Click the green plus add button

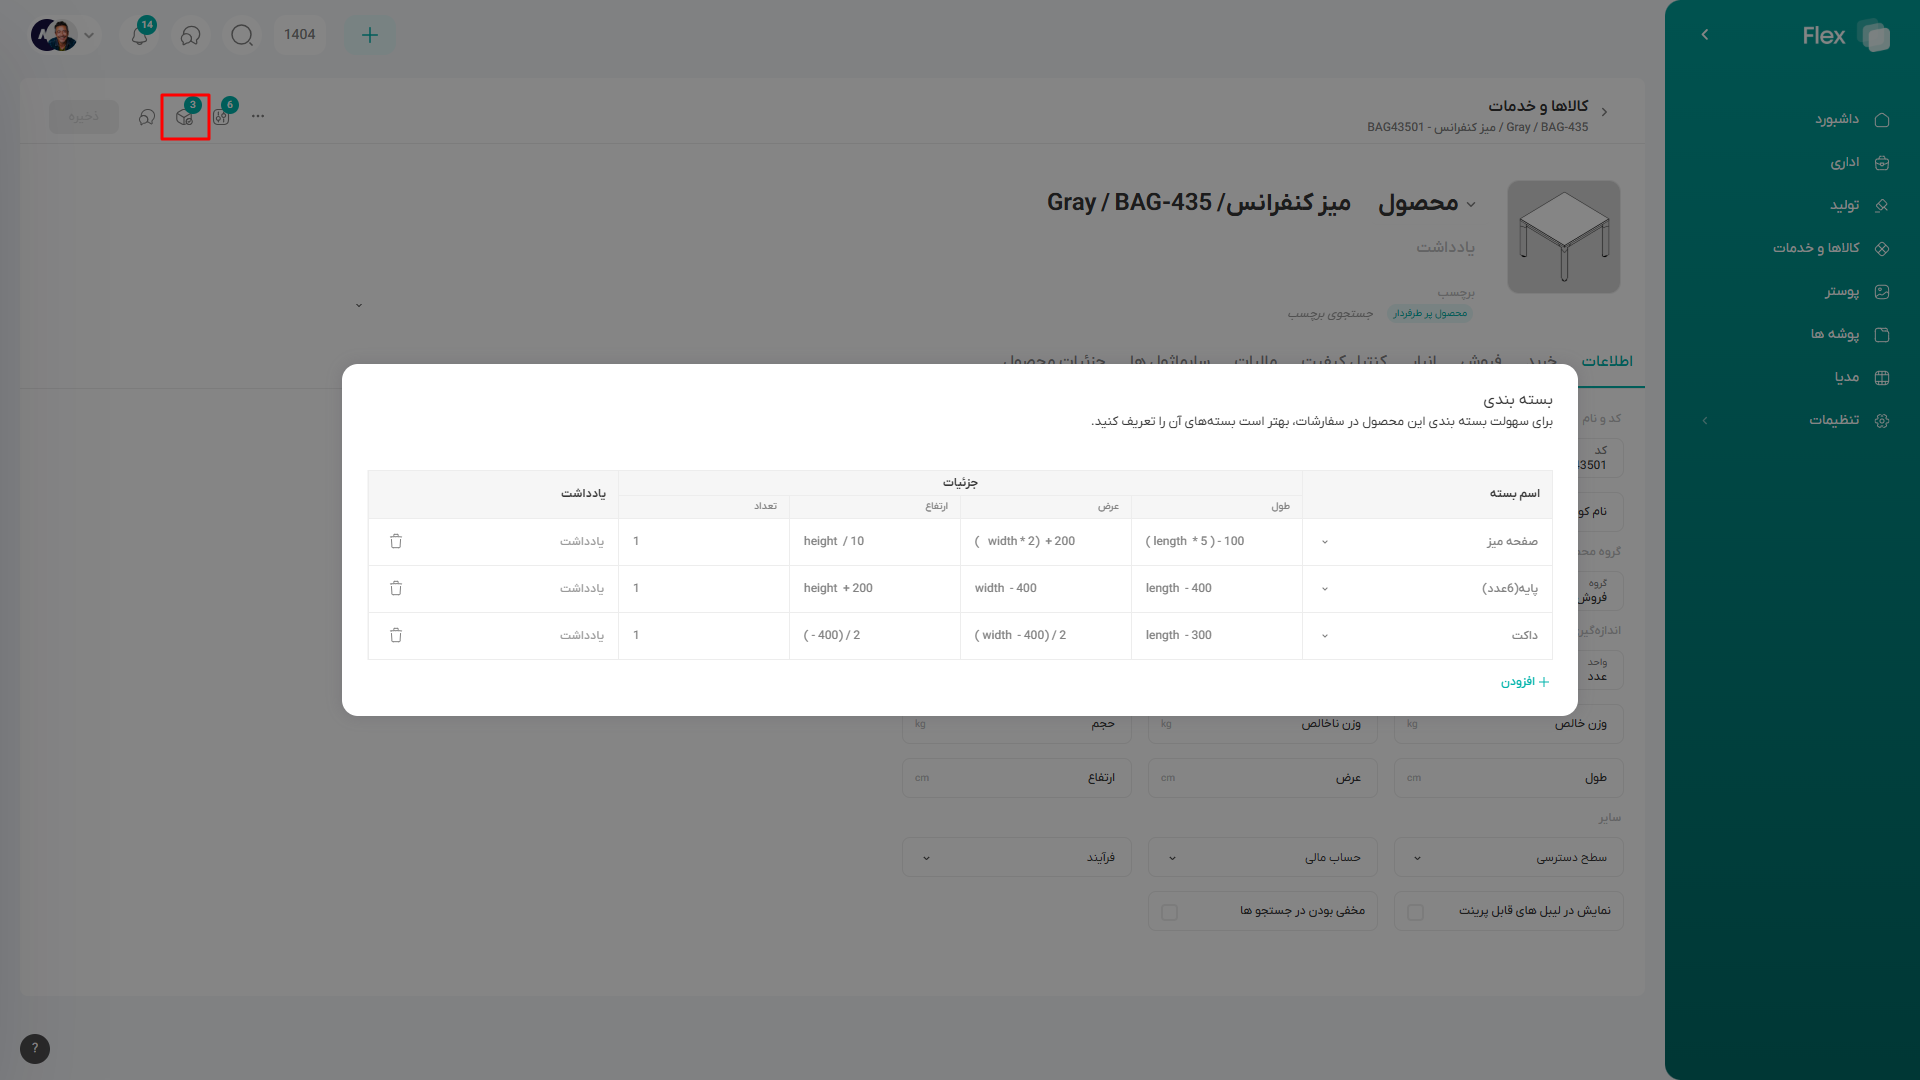369,35
